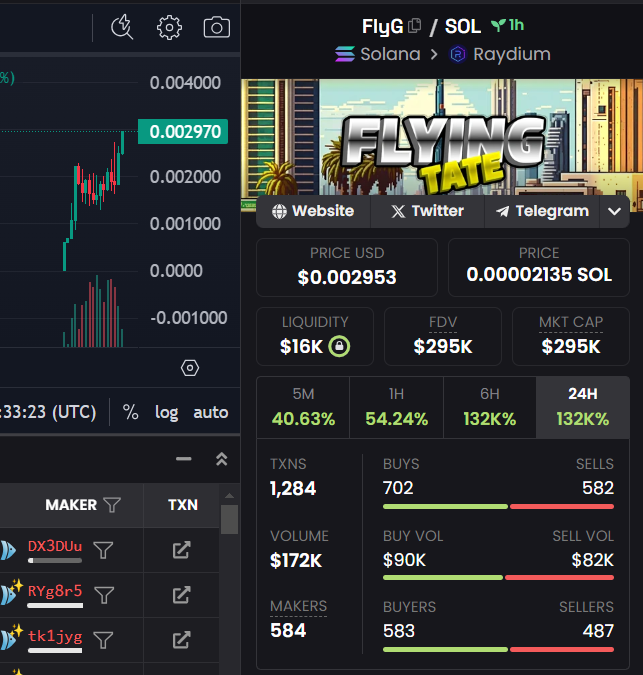Open maker RYg8r5 wallet link
The image size is (643, 675).
coord(55,591)
